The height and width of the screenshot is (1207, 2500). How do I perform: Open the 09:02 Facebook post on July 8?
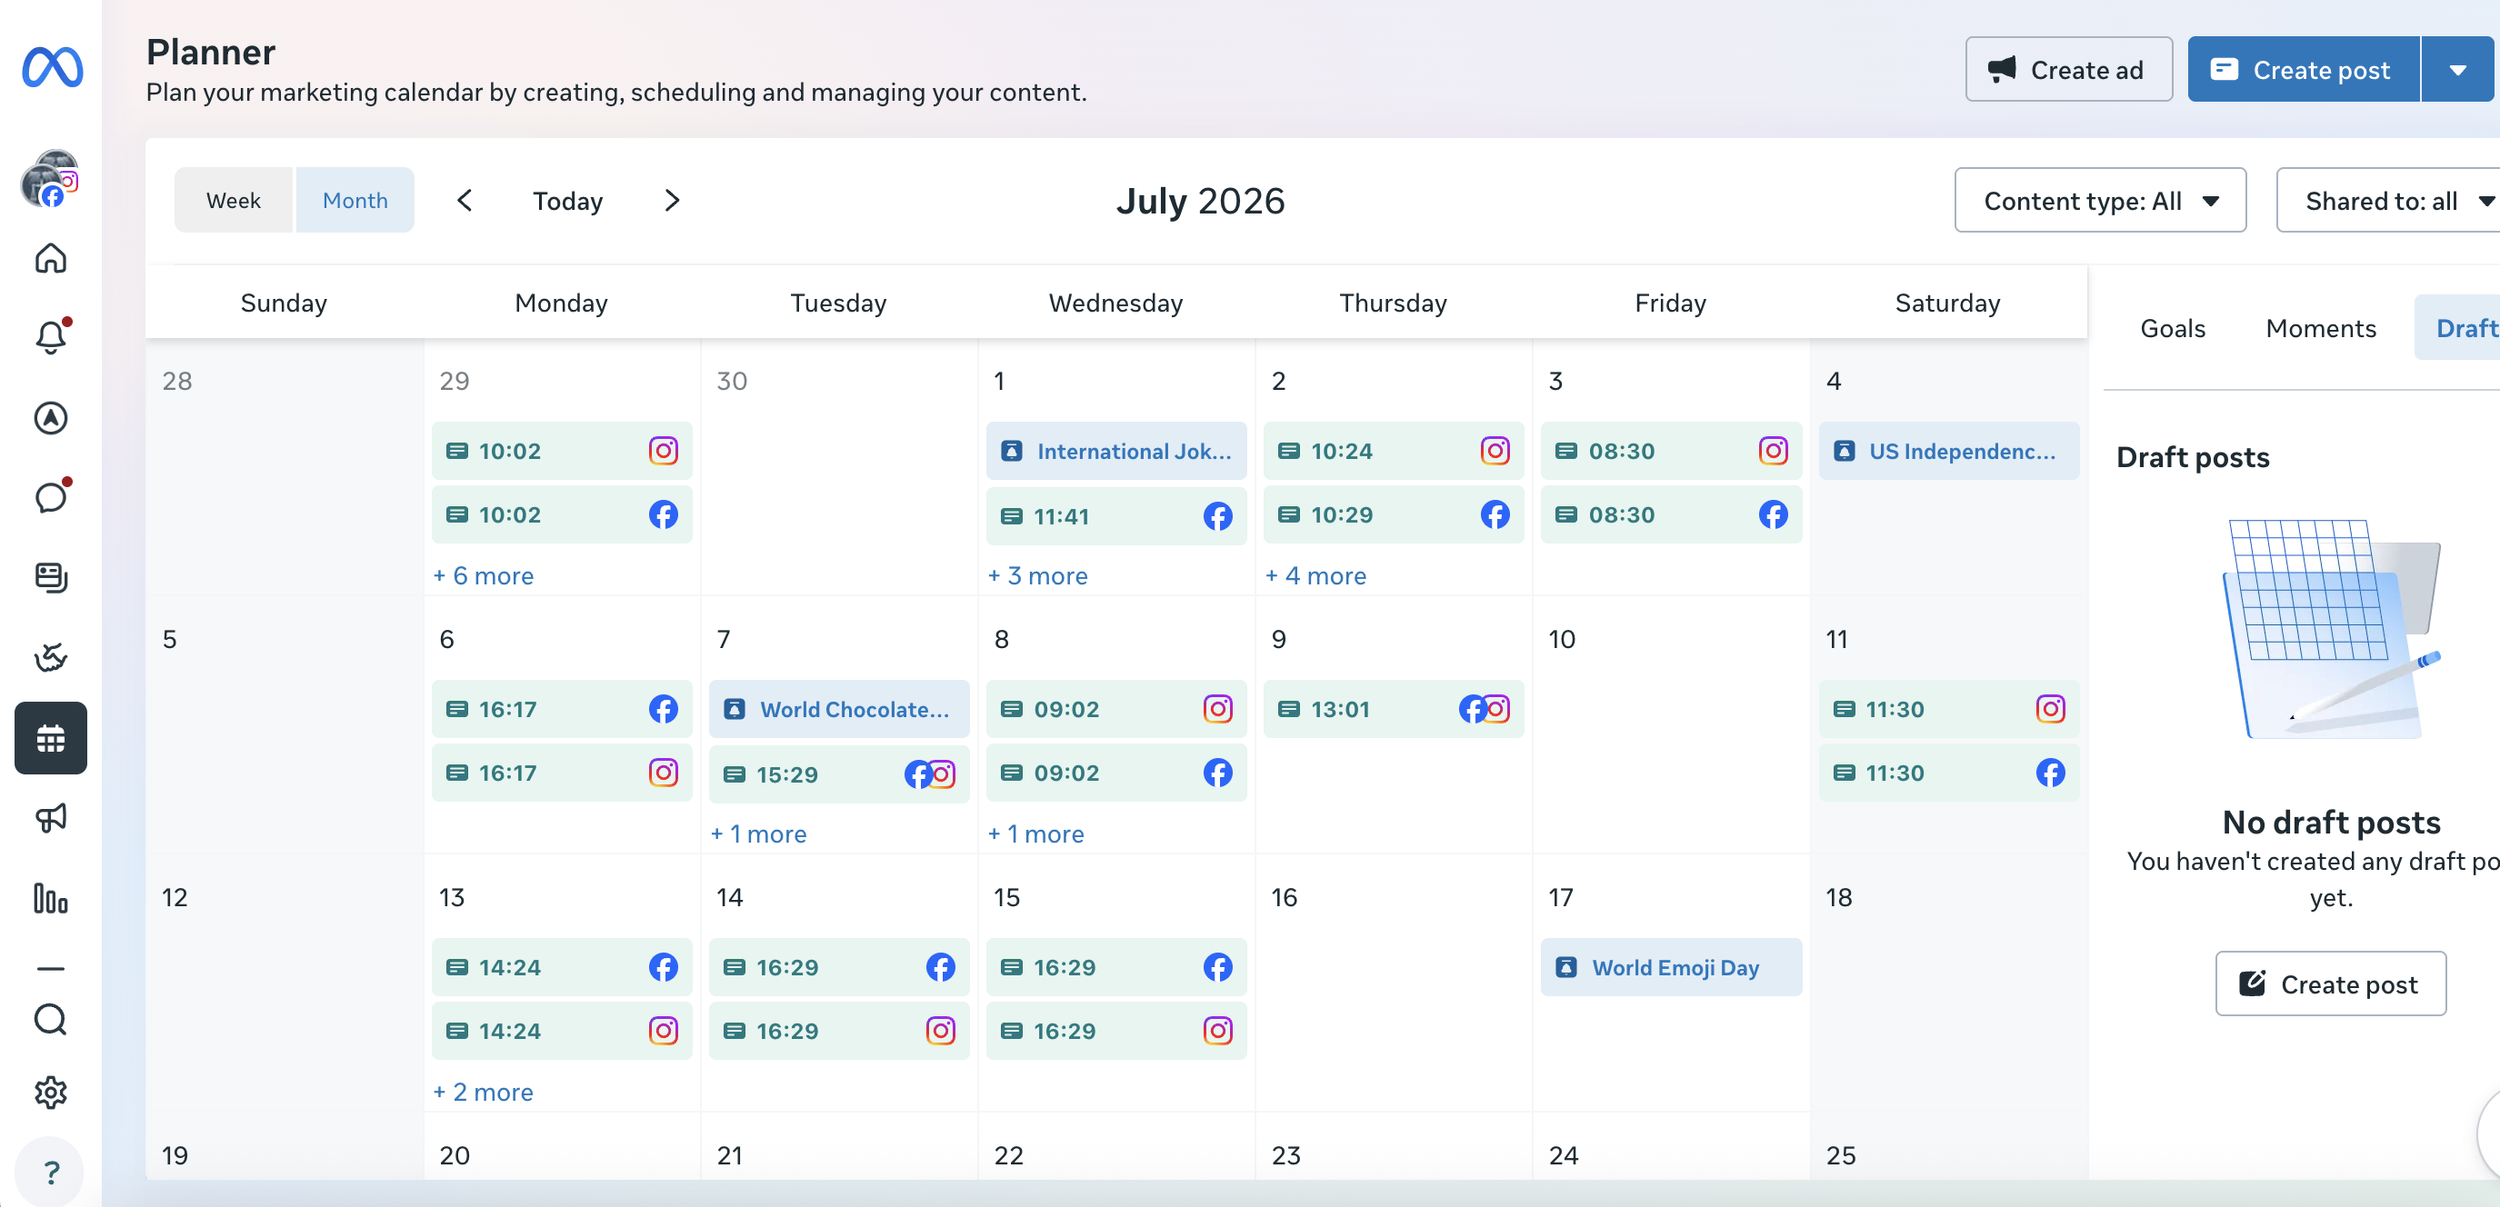pos(1116,773)
